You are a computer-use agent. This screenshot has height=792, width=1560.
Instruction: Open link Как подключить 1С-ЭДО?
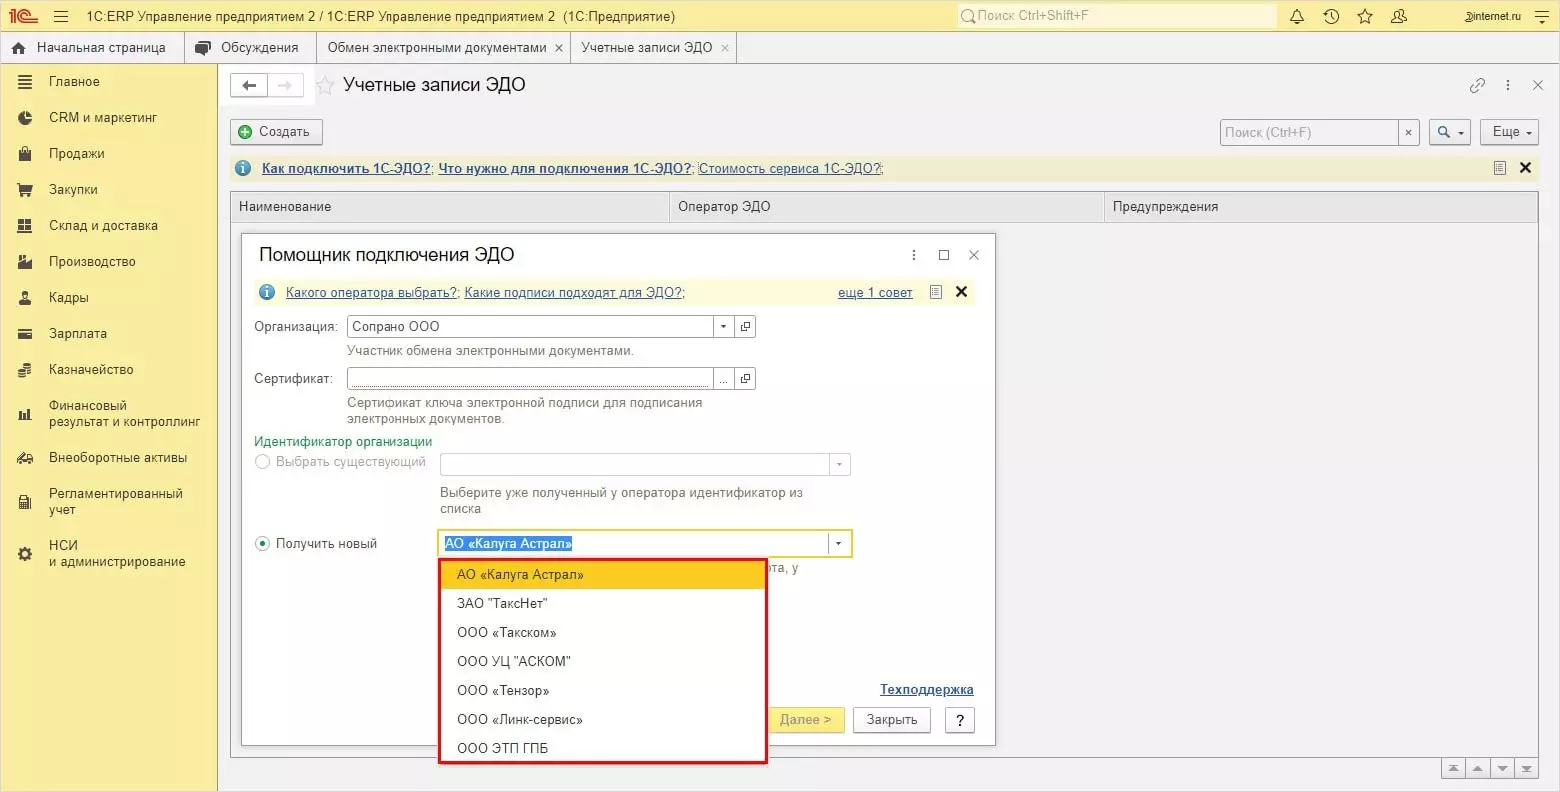(346, 168)
